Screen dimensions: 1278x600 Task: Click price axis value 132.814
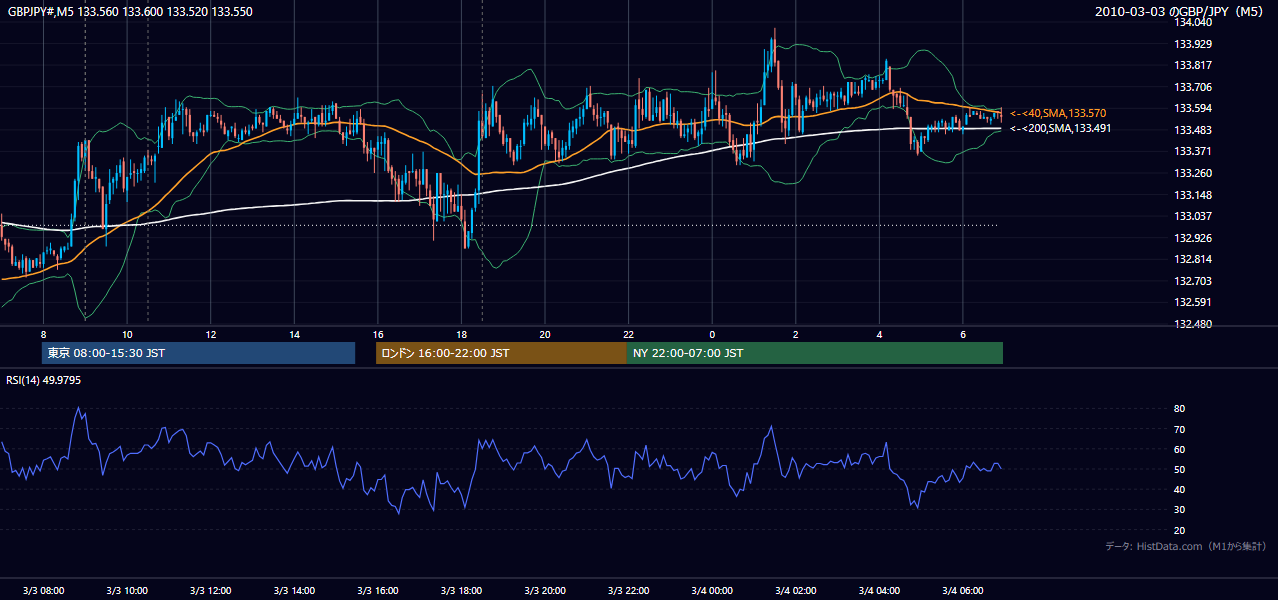coord(1193,259)
